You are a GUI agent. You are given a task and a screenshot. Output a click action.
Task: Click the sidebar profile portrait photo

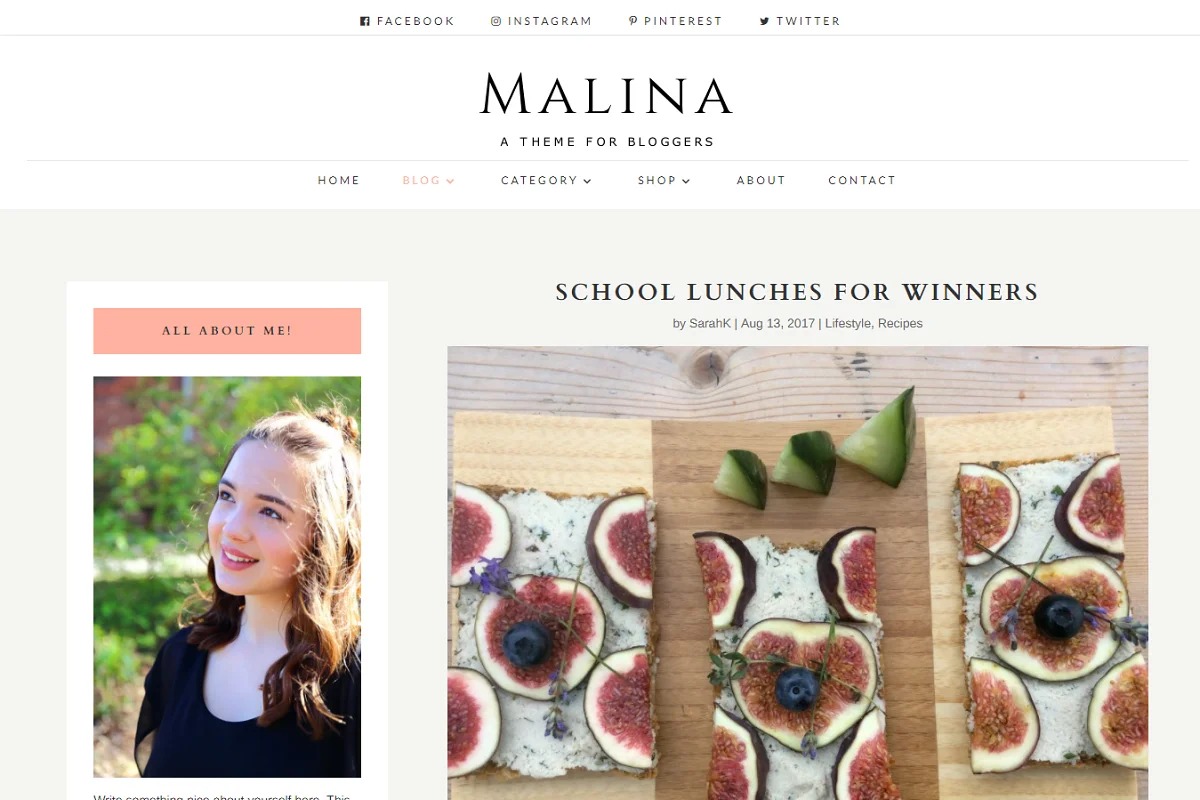[x=227, y=576]
